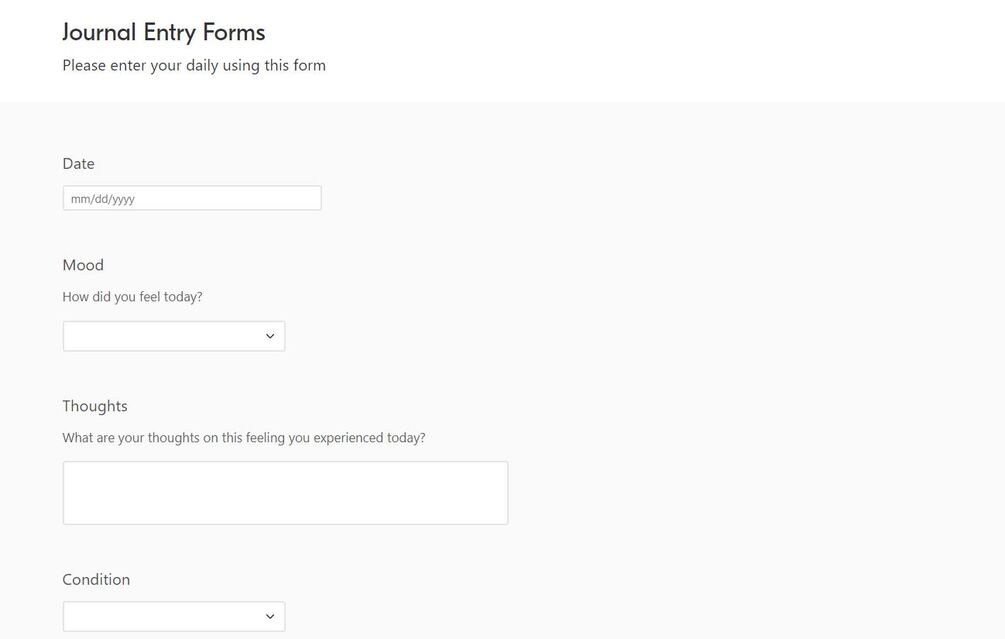The height and width of the screenshot is (639, 1005).
Task: Click the word 'form' ending the subtitle
Action: click(x=310, y=66)
